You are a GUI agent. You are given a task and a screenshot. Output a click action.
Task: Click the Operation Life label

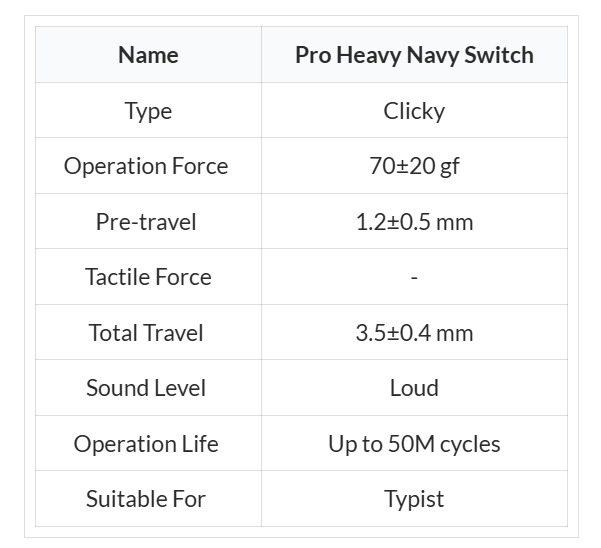click(x=146, y=444)
